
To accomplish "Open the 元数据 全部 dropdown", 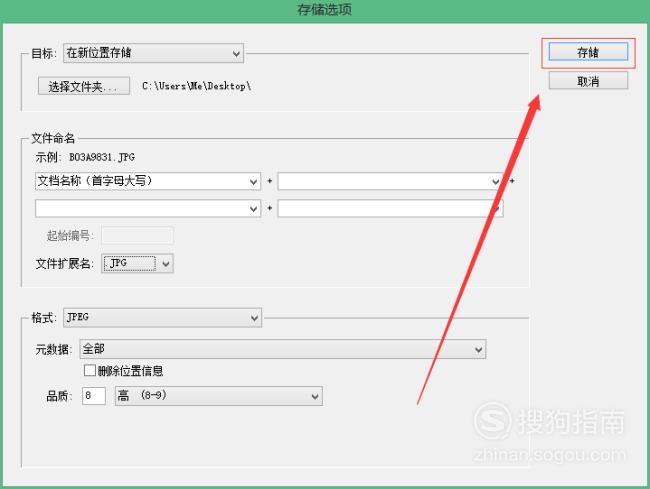I will [x=283, y=349].
